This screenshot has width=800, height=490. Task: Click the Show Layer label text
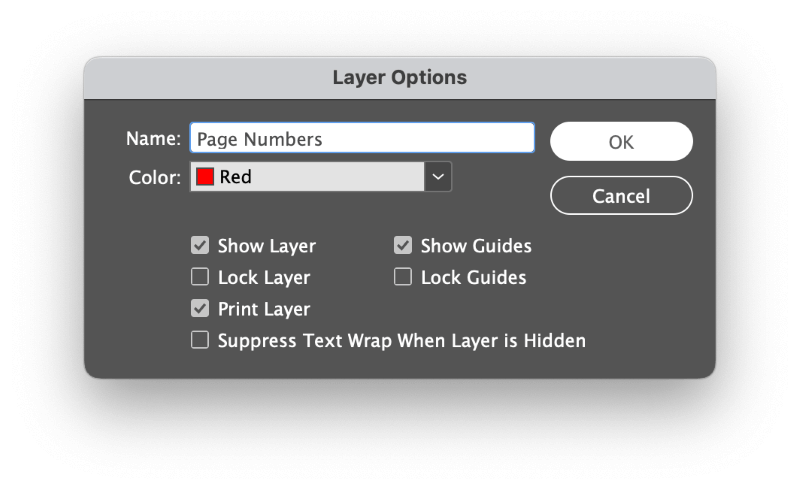pos(267,246)
